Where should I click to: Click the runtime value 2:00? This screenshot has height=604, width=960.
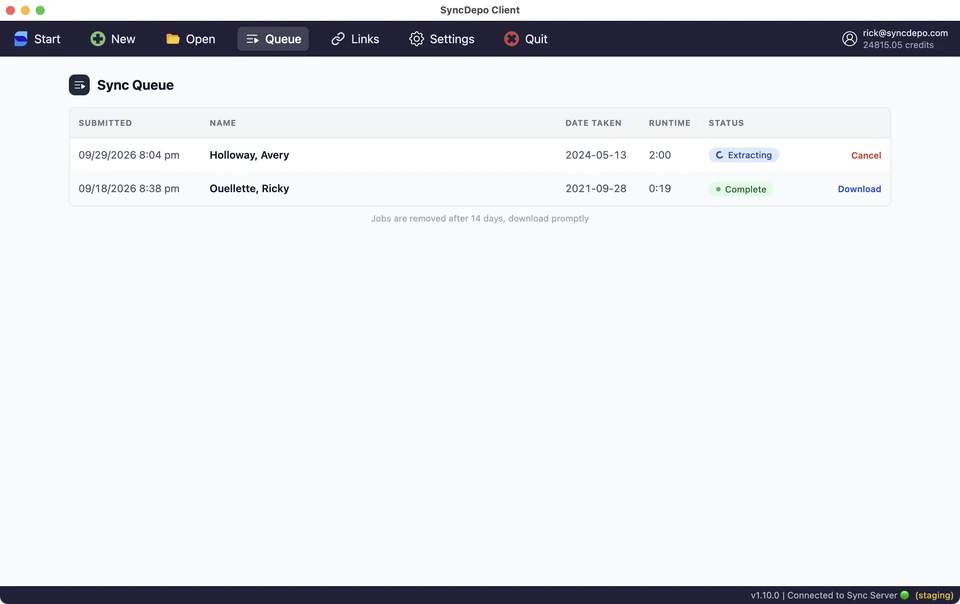pos(659,155)
